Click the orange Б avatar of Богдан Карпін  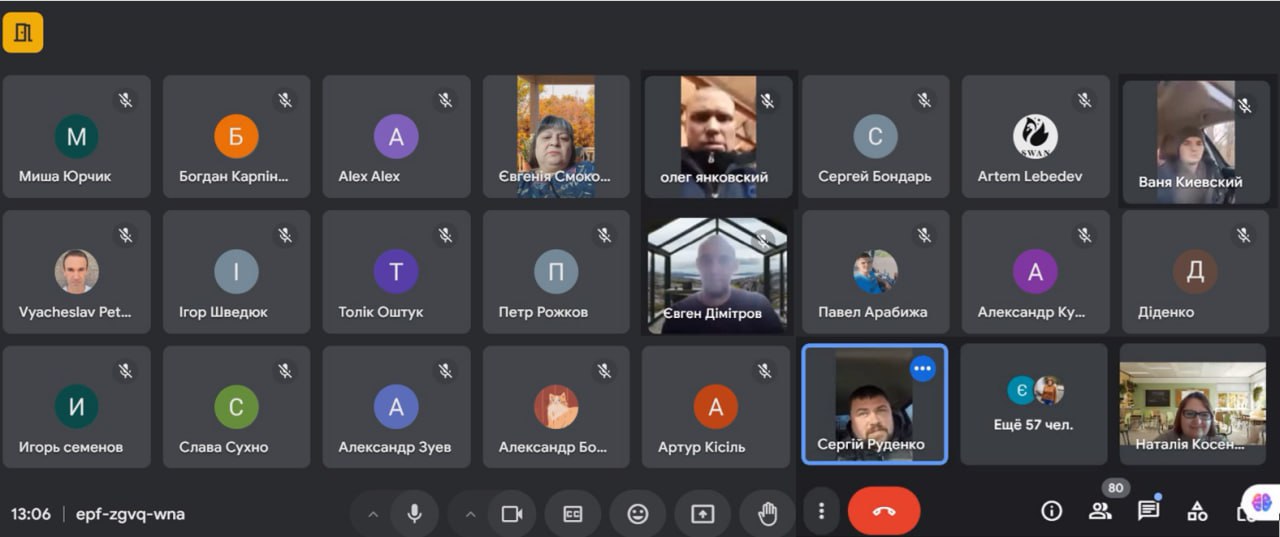pyautogui.click(x=236, y=137)
